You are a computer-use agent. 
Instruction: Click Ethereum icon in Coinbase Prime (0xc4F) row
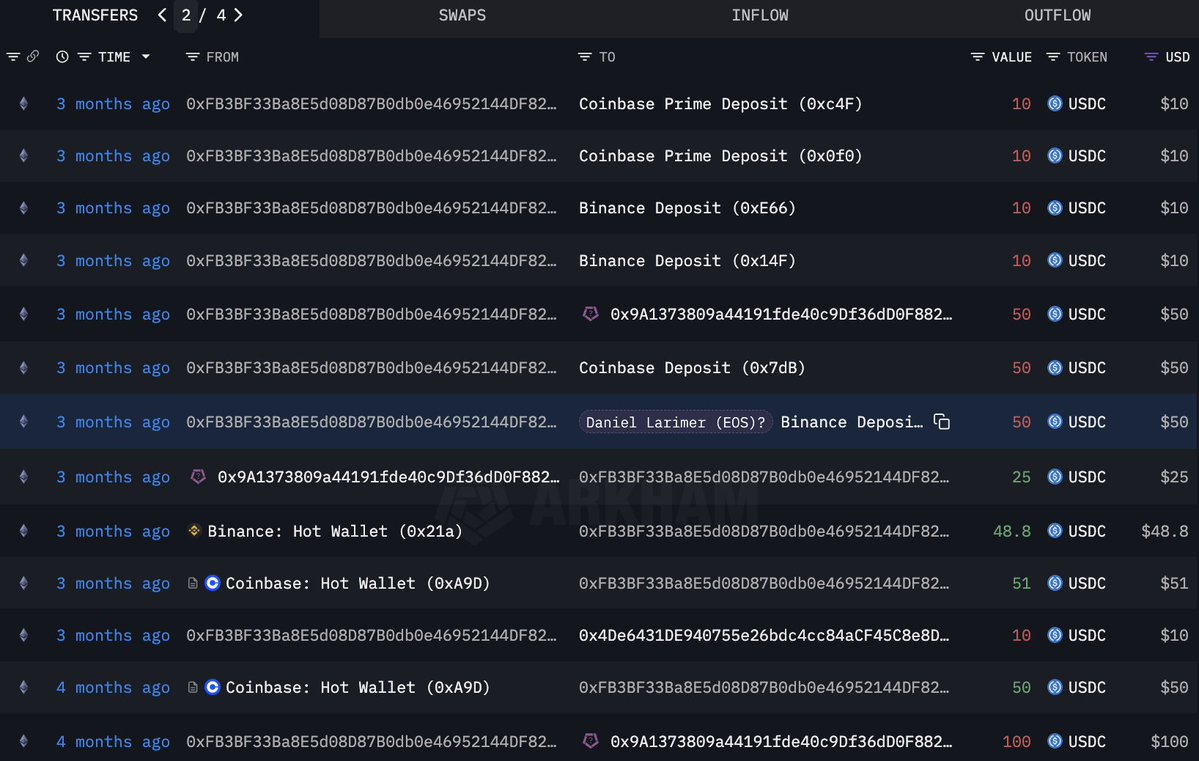click(x=24, y=103)
